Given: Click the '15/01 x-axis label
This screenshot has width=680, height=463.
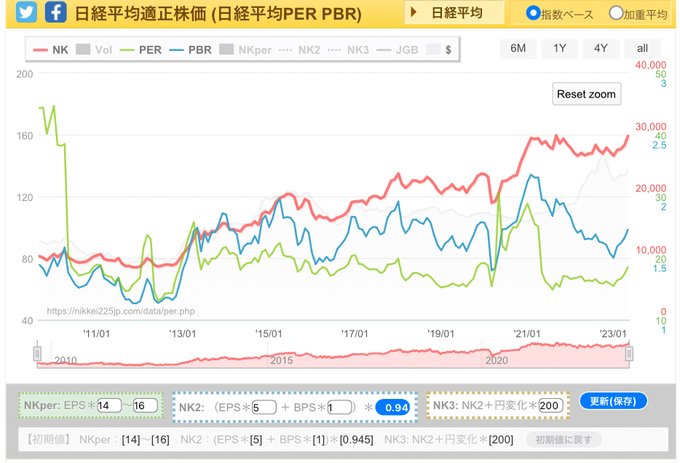Looking at the screenshot, I should point(268,334).
